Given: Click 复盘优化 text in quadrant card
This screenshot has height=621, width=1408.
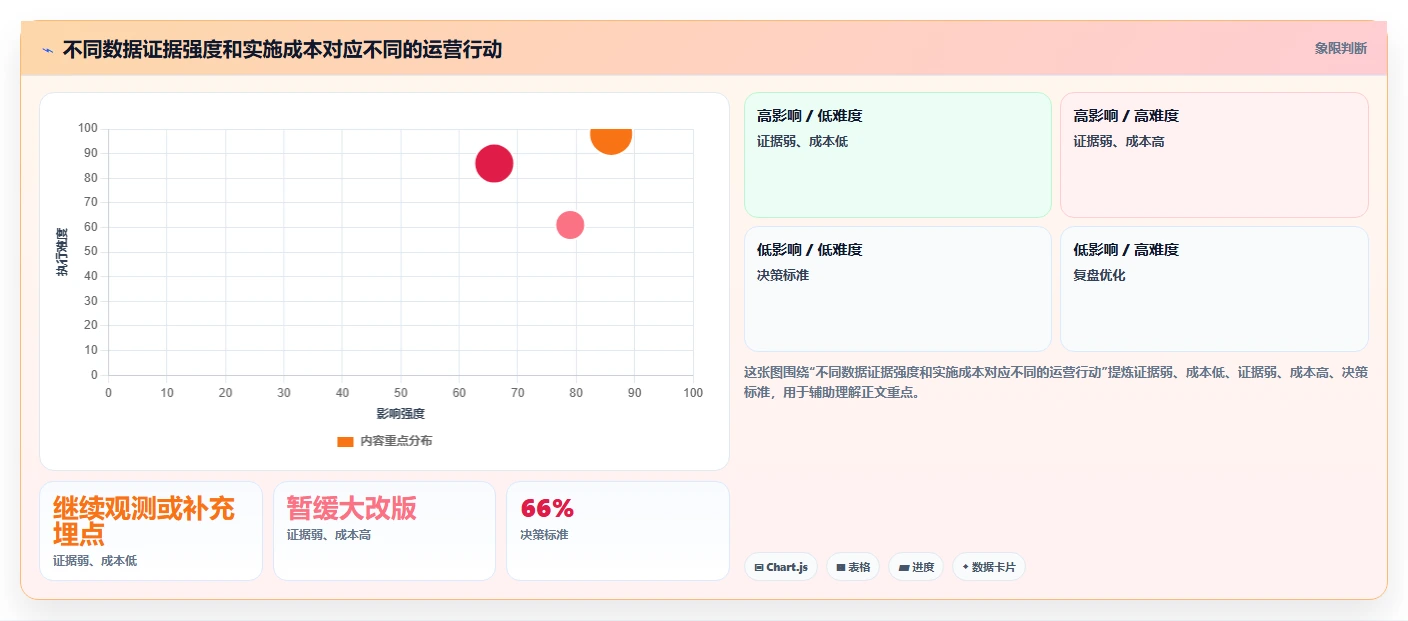Looking at the screenshot, I should pyautogui.click(x=1099, y=275).
